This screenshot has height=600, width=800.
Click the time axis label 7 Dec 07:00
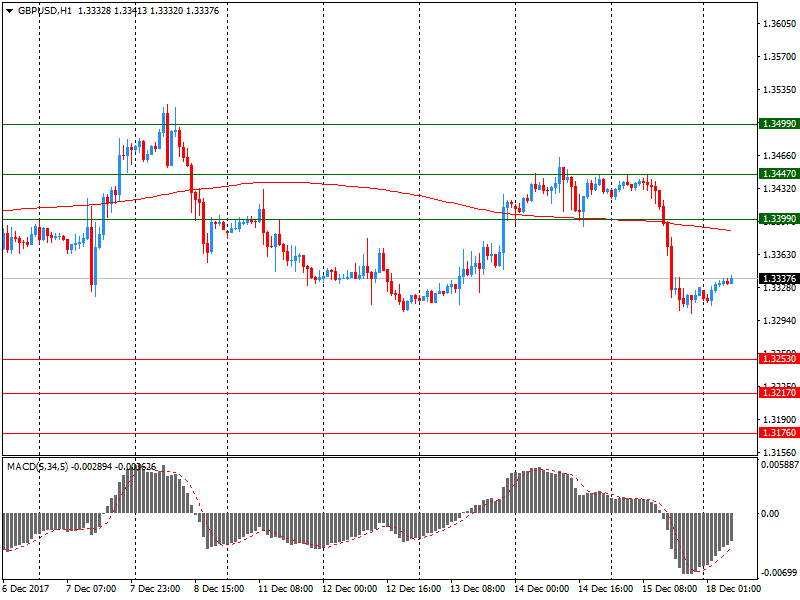[x=91, y=589]
